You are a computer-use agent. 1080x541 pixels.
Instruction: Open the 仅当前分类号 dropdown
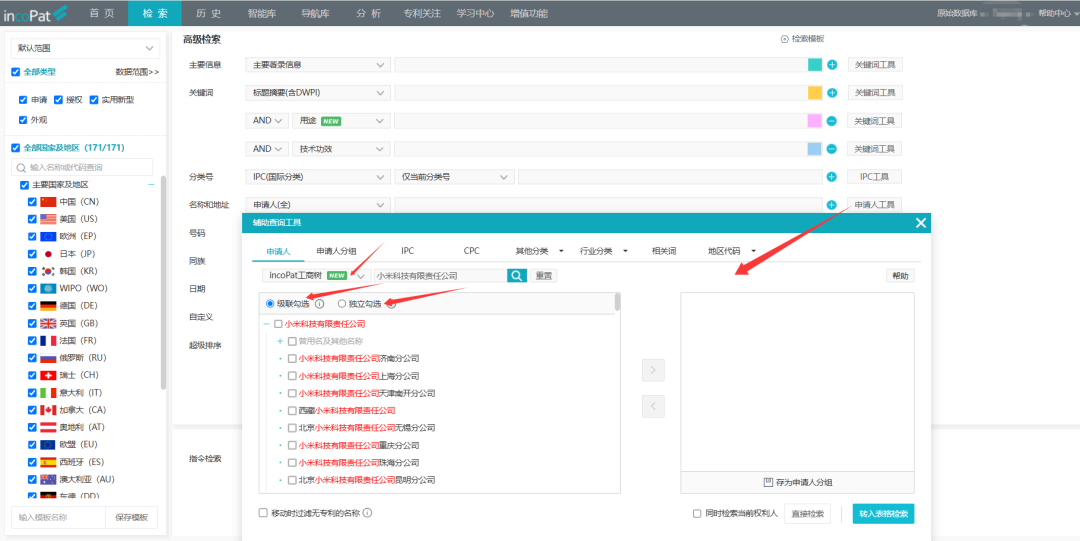pyautogui.click(x=455, y=177)
